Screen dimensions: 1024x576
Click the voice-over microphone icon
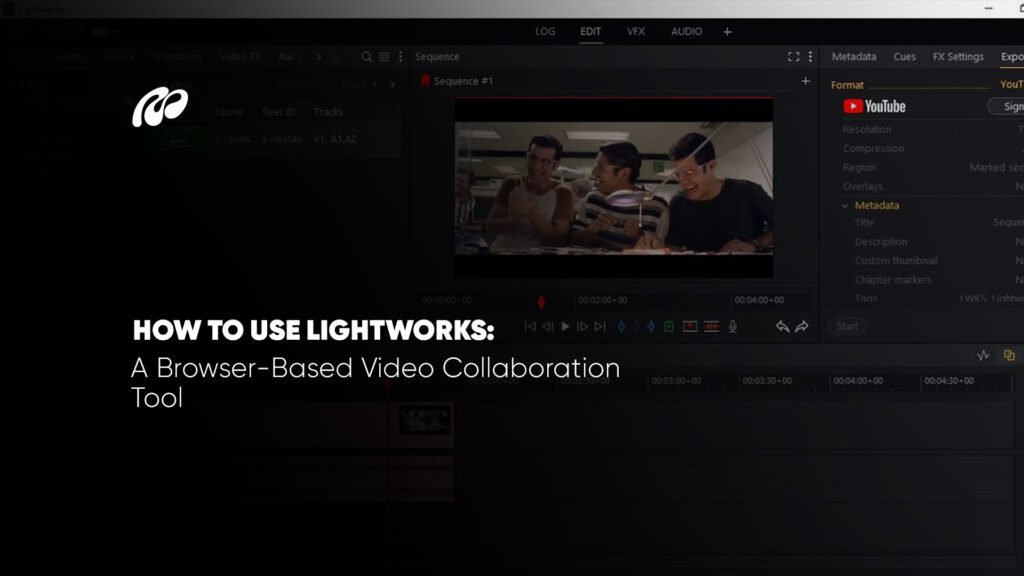tap(732, 326)
